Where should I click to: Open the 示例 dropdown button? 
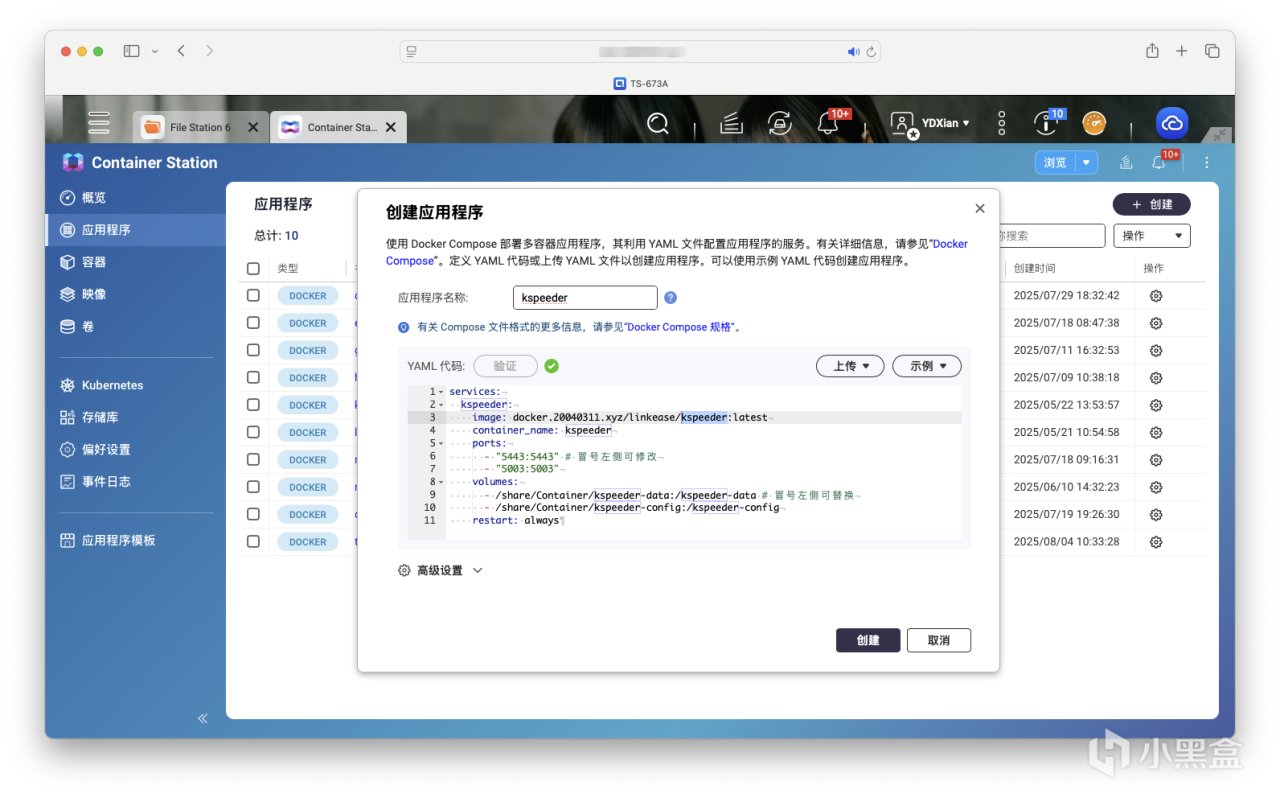point(927,366)
